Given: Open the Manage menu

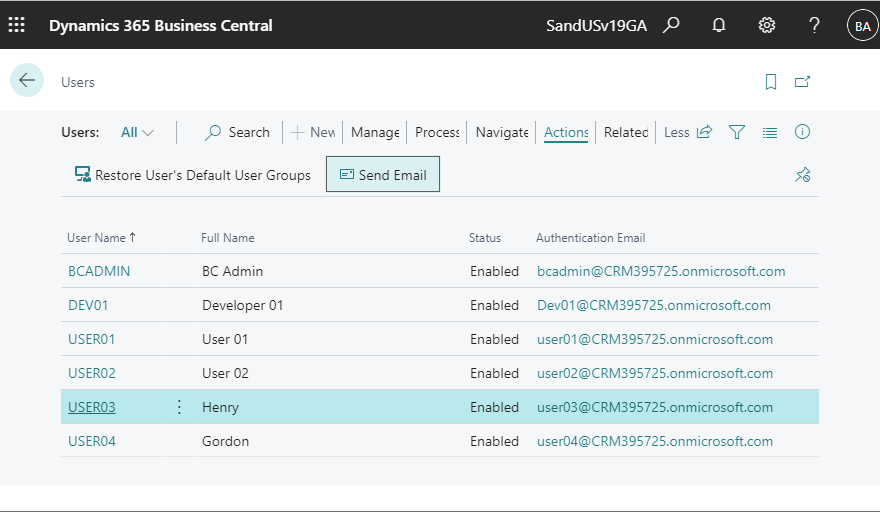Looking at the screenshot, I should [375, 132].
